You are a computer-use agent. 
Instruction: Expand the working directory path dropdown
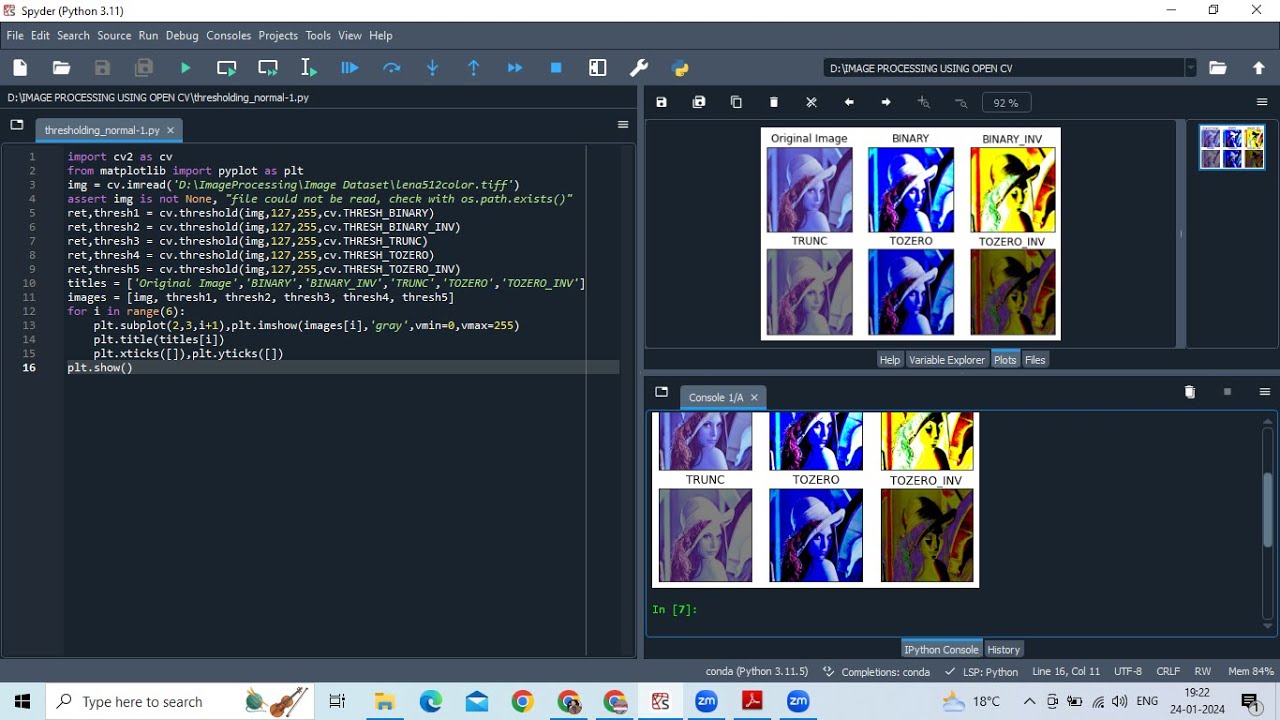click(x=1190, y=68)
